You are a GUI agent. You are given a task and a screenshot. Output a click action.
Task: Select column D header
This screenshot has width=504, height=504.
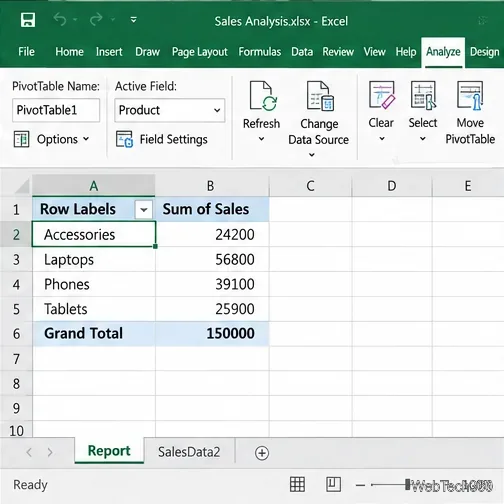pyautogui.click(x=392, y=186)
